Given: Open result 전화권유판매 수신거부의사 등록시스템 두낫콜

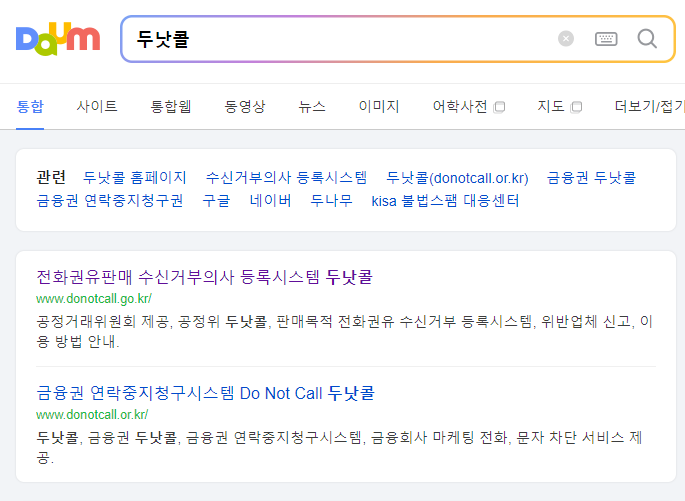Looking at the screenshot, I should pyautogui.click(x=204, y=277).
